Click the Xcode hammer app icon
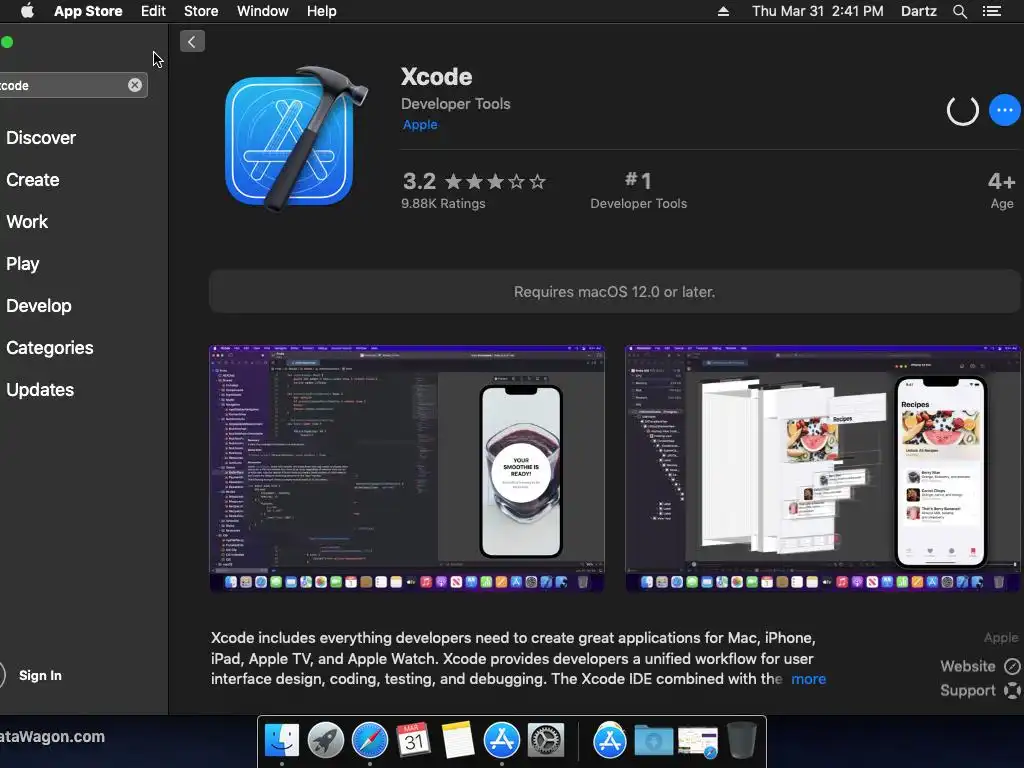The width and height of the screenshot is (1024, 768). 296,138
